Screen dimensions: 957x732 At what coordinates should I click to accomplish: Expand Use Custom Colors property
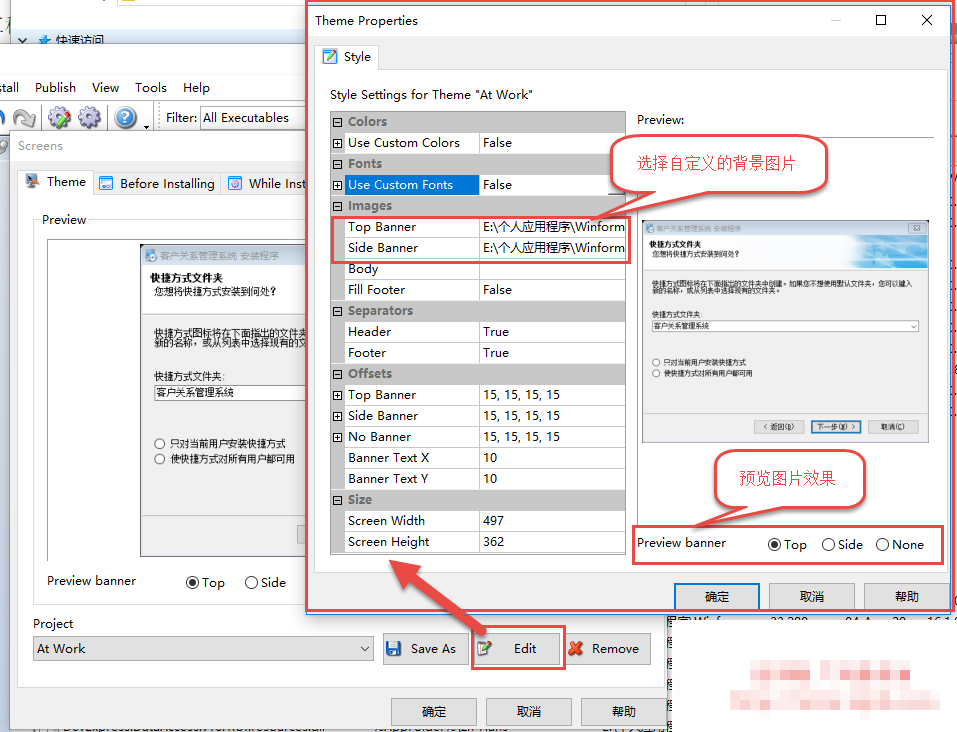pyautogui.click(x=338, y=143)
